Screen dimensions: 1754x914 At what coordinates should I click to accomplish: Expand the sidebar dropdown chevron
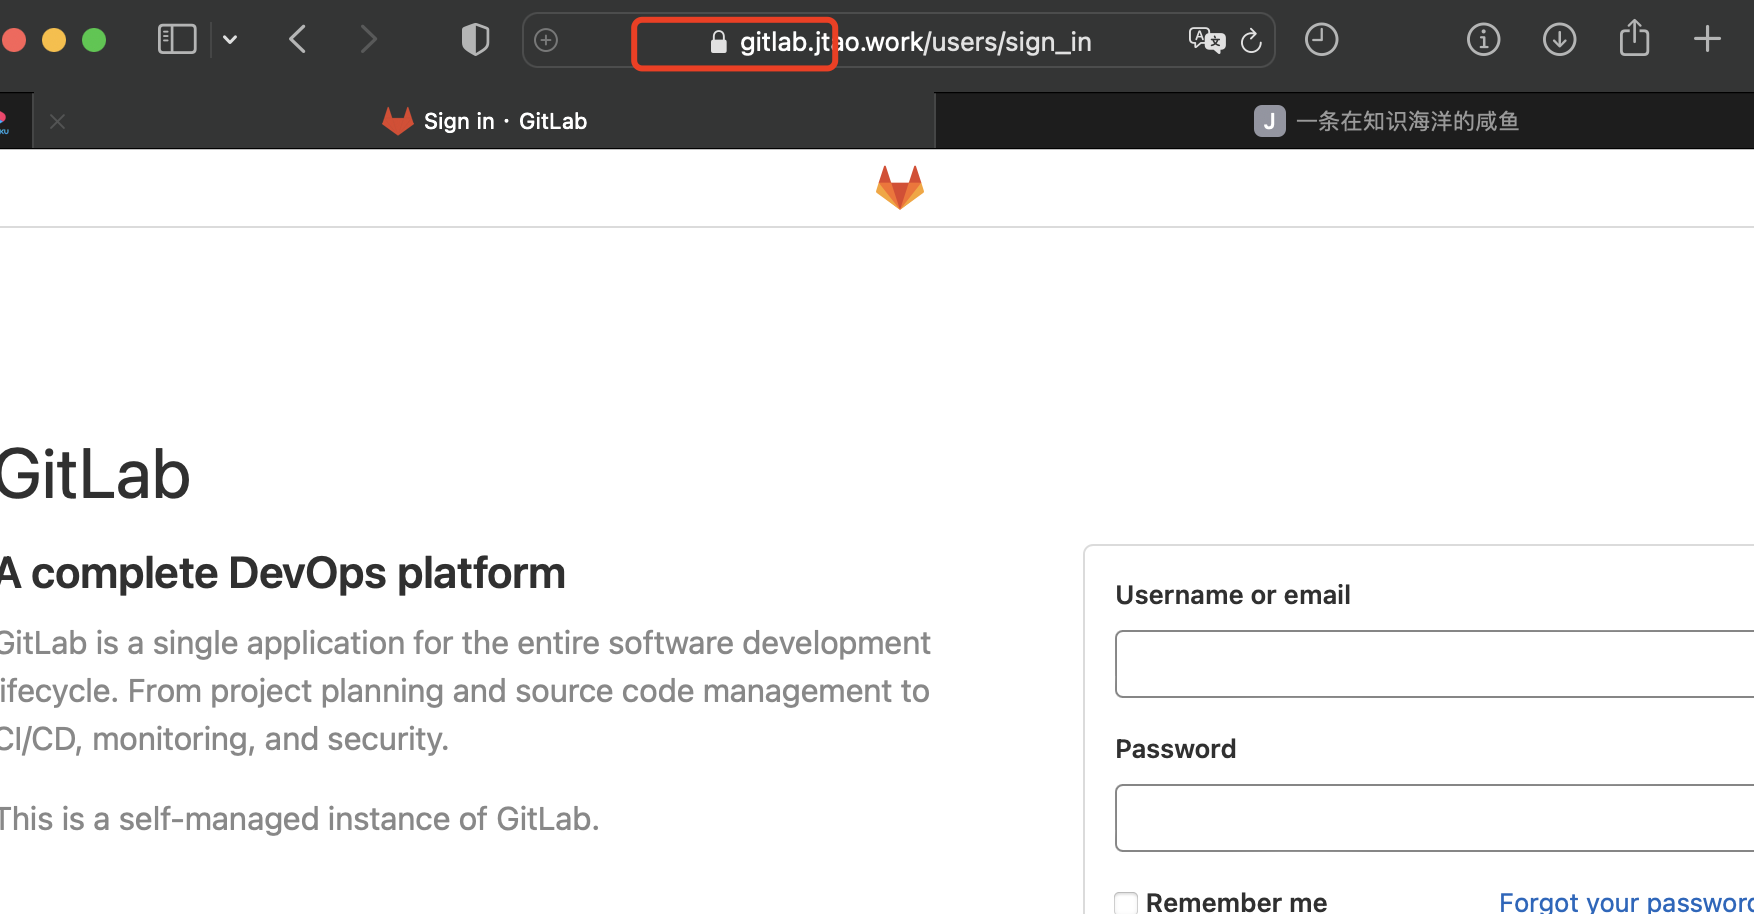[230, 40]
